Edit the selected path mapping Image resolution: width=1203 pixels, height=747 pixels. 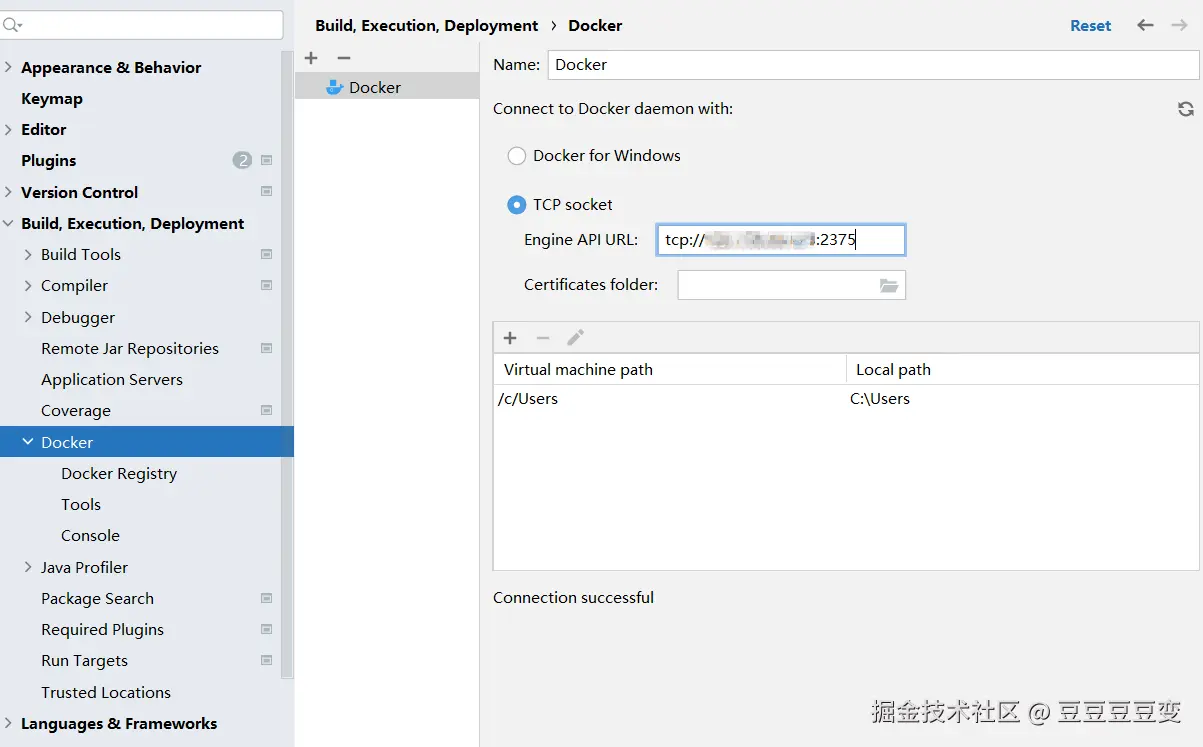(x=576, y=338)
